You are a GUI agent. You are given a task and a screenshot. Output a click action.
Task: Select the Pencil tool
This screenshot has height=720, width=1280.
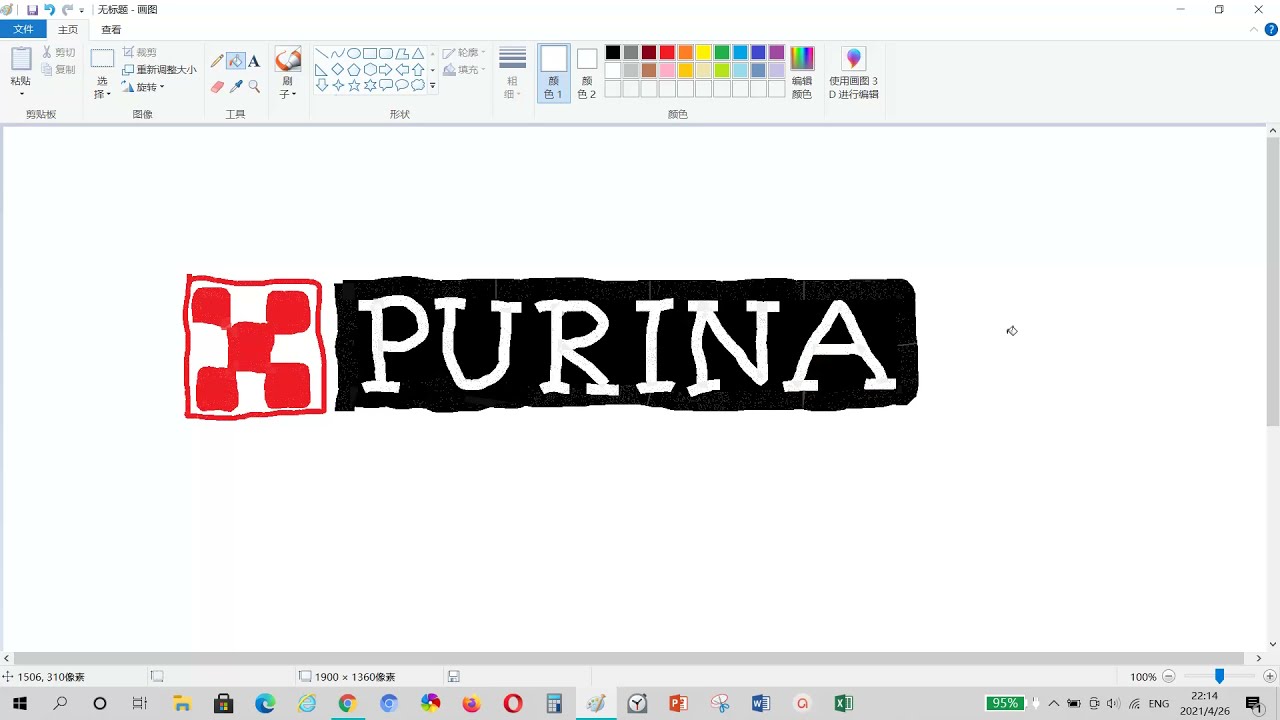[217, 61]
